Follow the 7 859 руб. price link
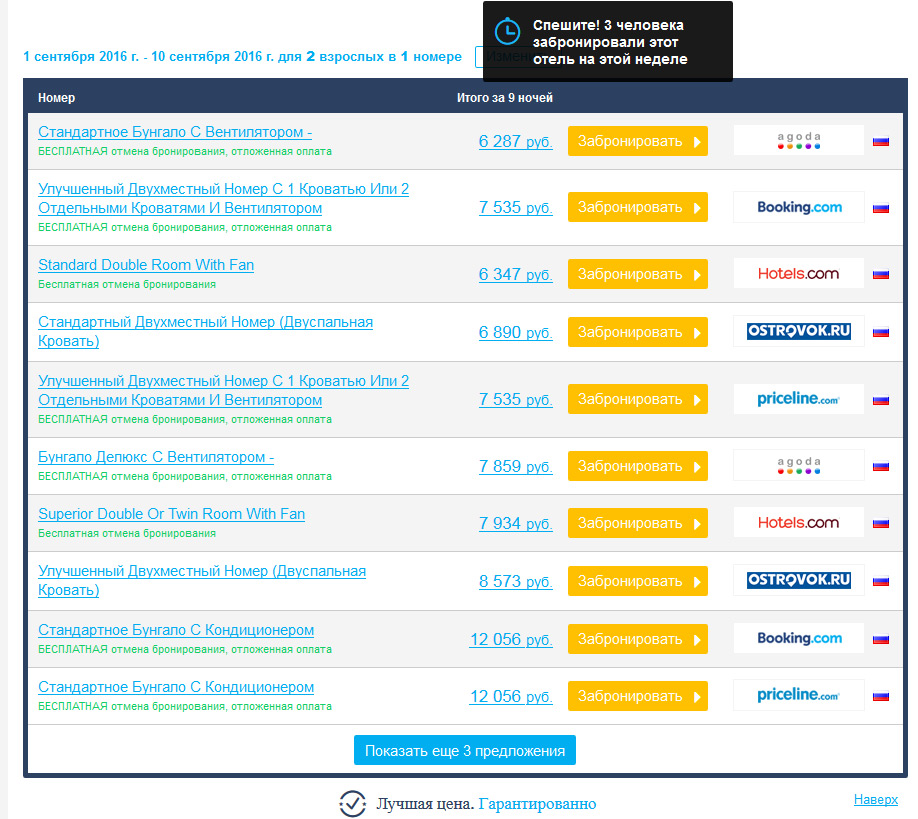The width and height of the screenshot is (918, 819). coord(515,466)
